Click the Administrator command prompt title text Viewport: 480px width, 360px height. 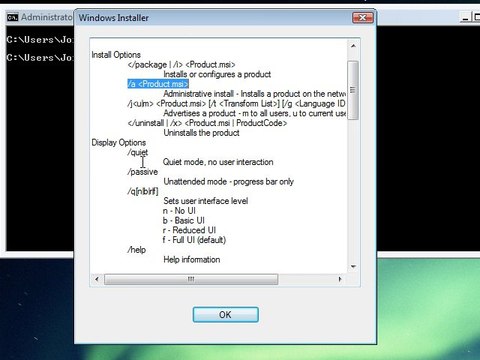click(x=47, y=17)
